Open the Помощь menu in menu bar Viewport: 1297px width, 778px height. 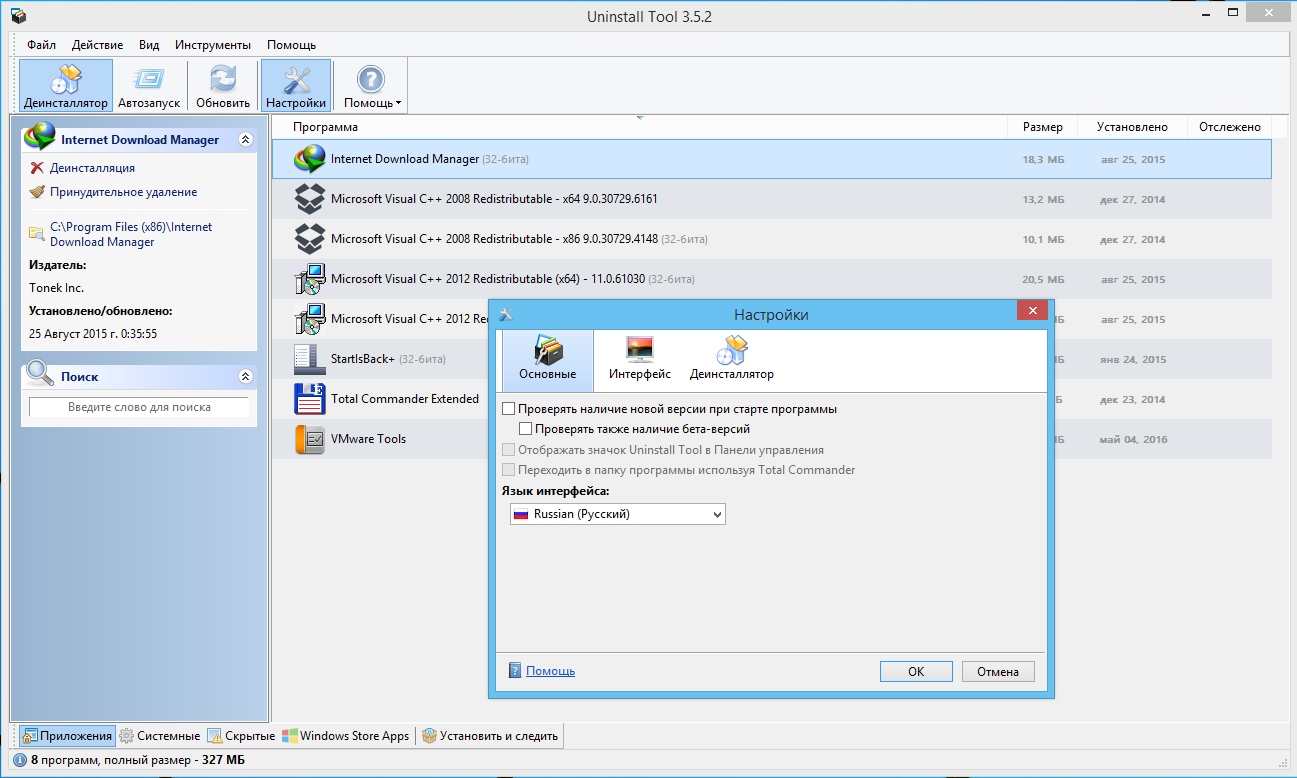291,45
